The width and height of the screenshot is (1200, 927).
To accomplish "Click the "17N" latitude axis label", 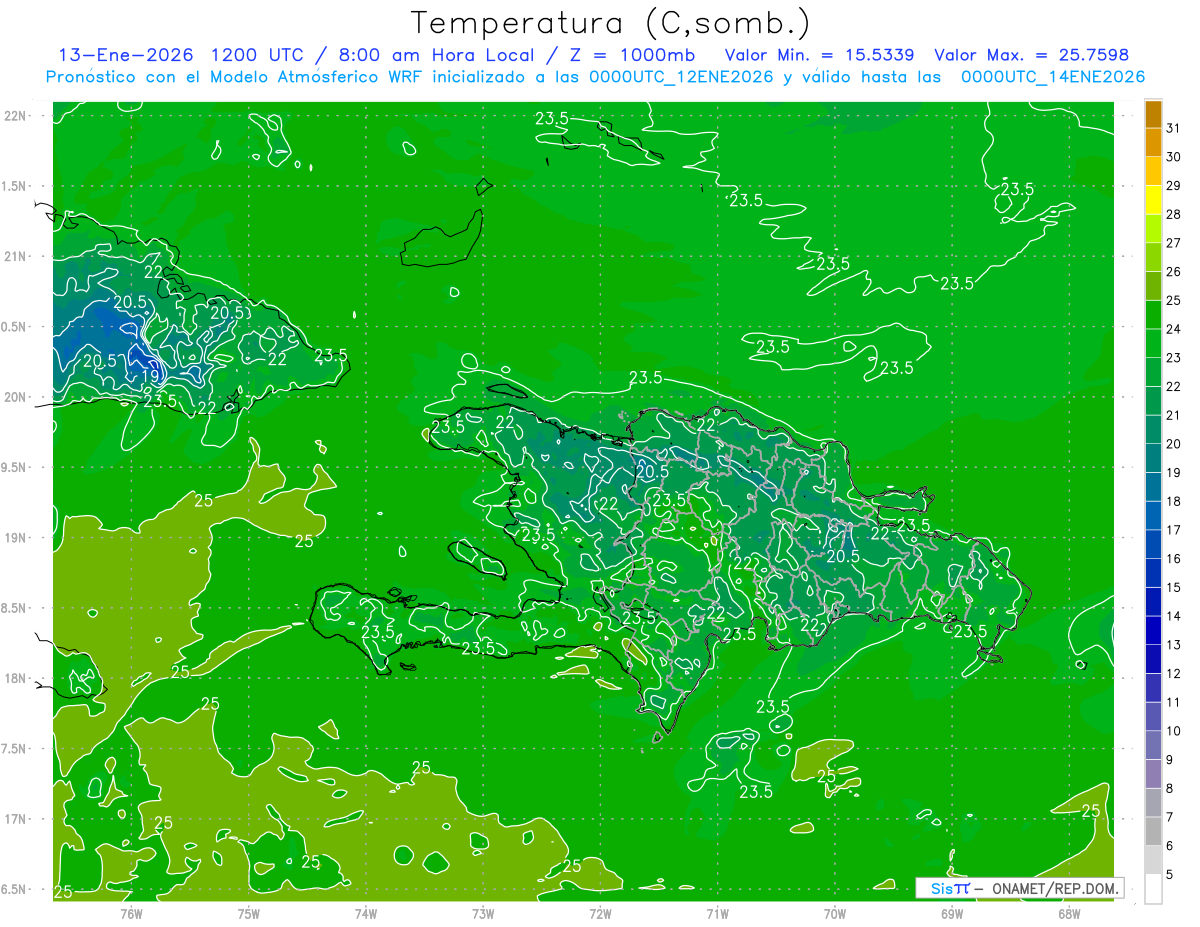I will point(15,819).
